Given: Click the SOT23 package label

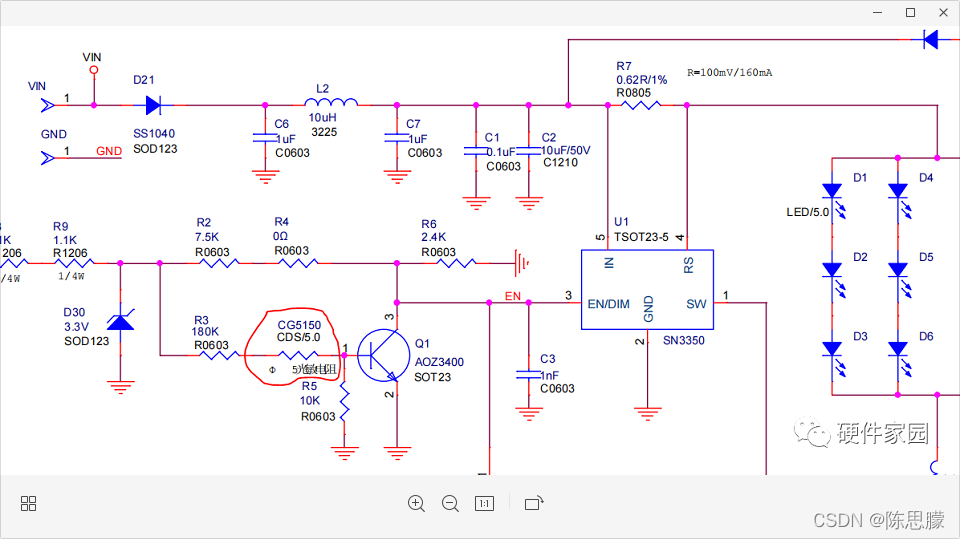Looking at the screenshot, I should [x=432, y=377].
